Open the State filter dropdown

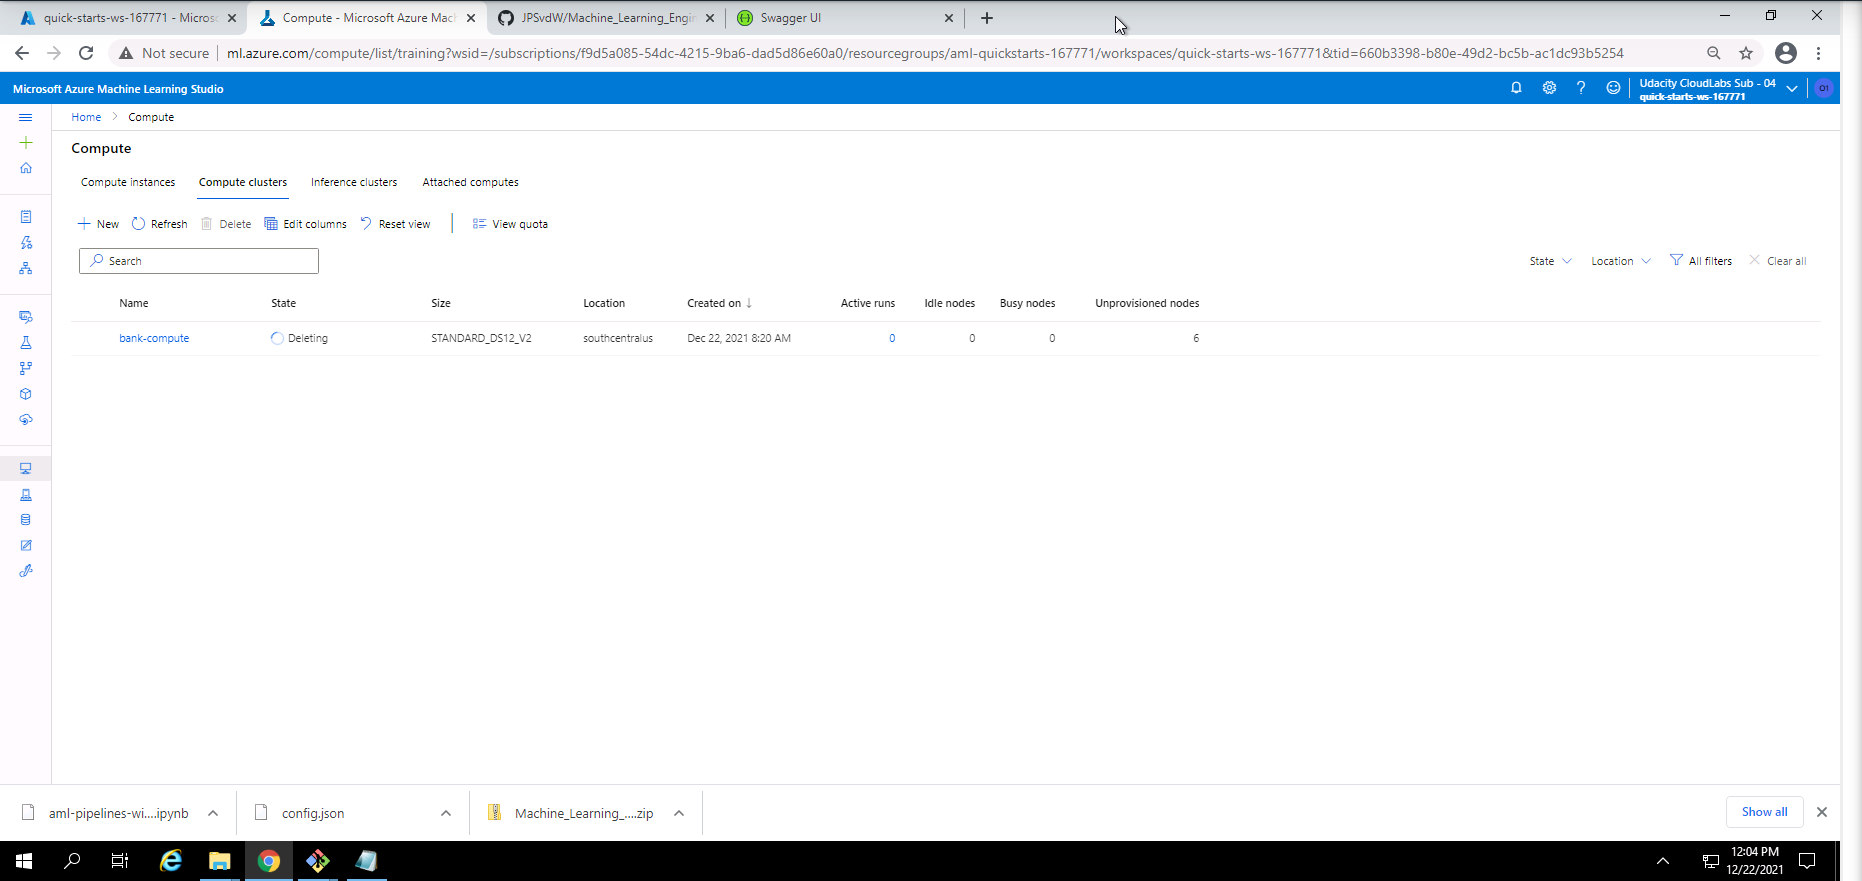pyautogui.click(x=1550, y=261)
